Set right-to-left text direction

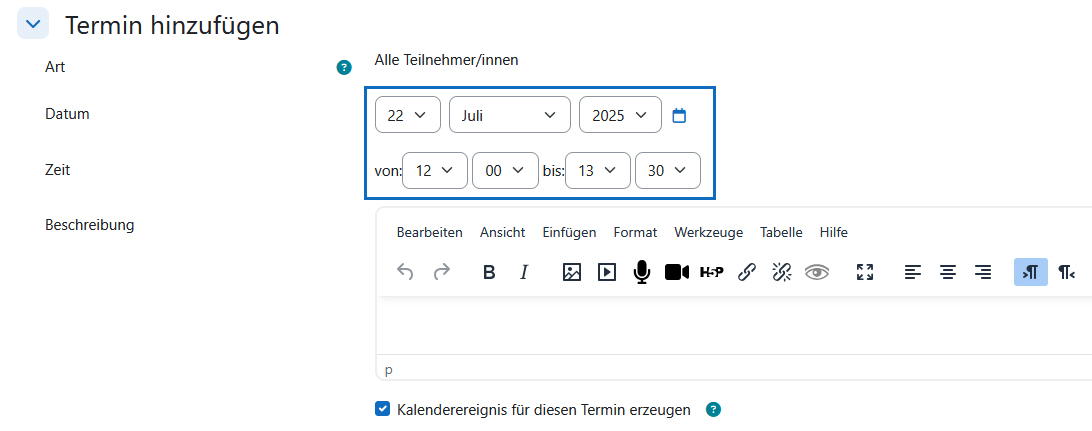[1066, 272]
